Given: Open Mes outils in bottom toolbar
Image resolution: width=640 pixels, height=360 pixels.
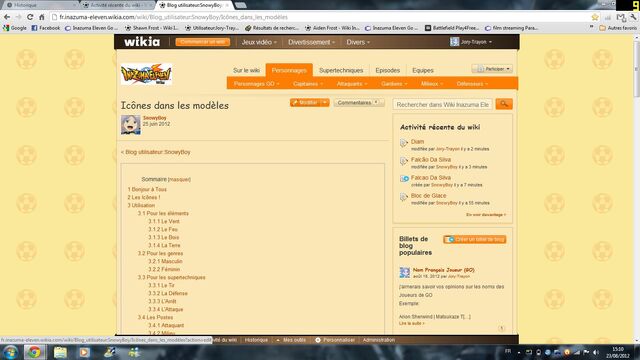Looking at the screenshot, I should (x=291, y=340).
